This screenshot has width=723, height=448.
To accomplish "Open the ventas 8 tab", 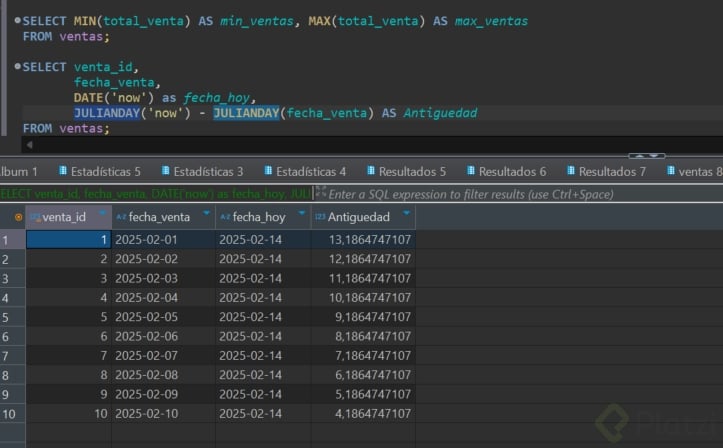I will tap(694, 171).
